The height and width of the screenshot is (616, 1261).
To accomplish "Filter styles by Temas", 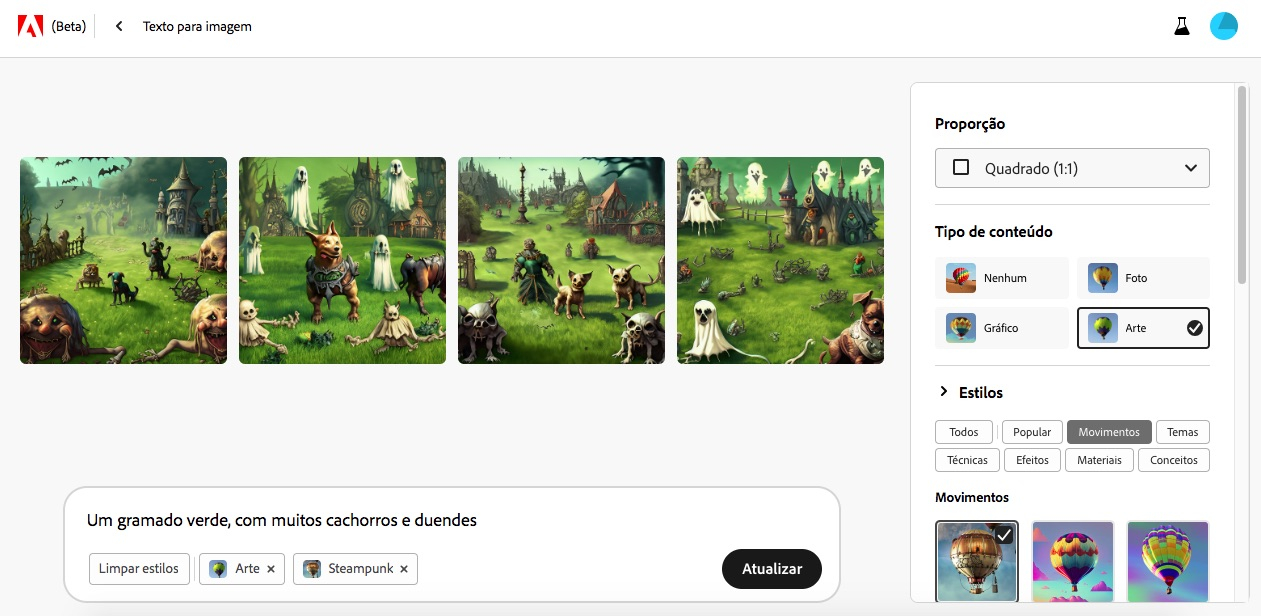I will (x=1182, y=432).
